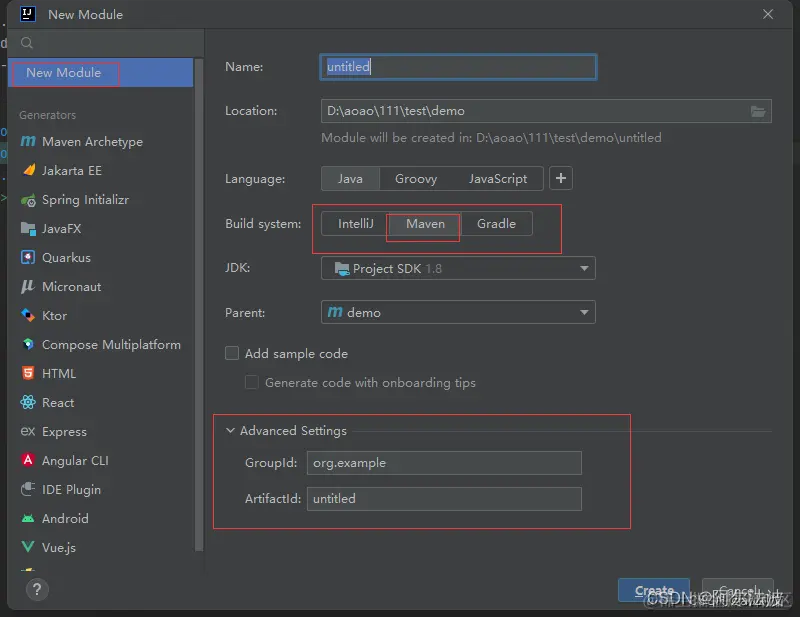Click the Name input field
This screenshot has width=800, height=617.
[x=458, y=67]
